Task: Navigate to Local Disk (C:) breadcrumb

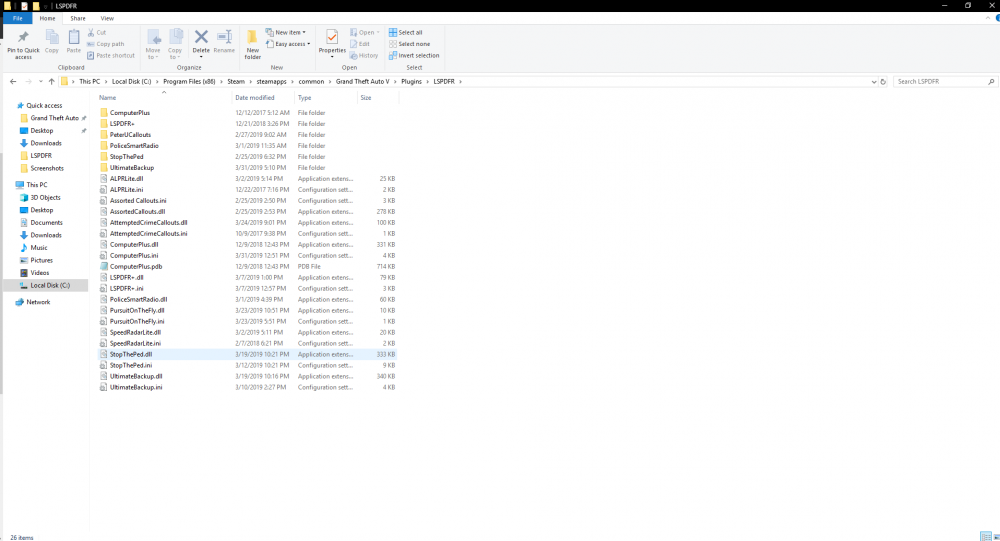Action: [x=131, y=82]
